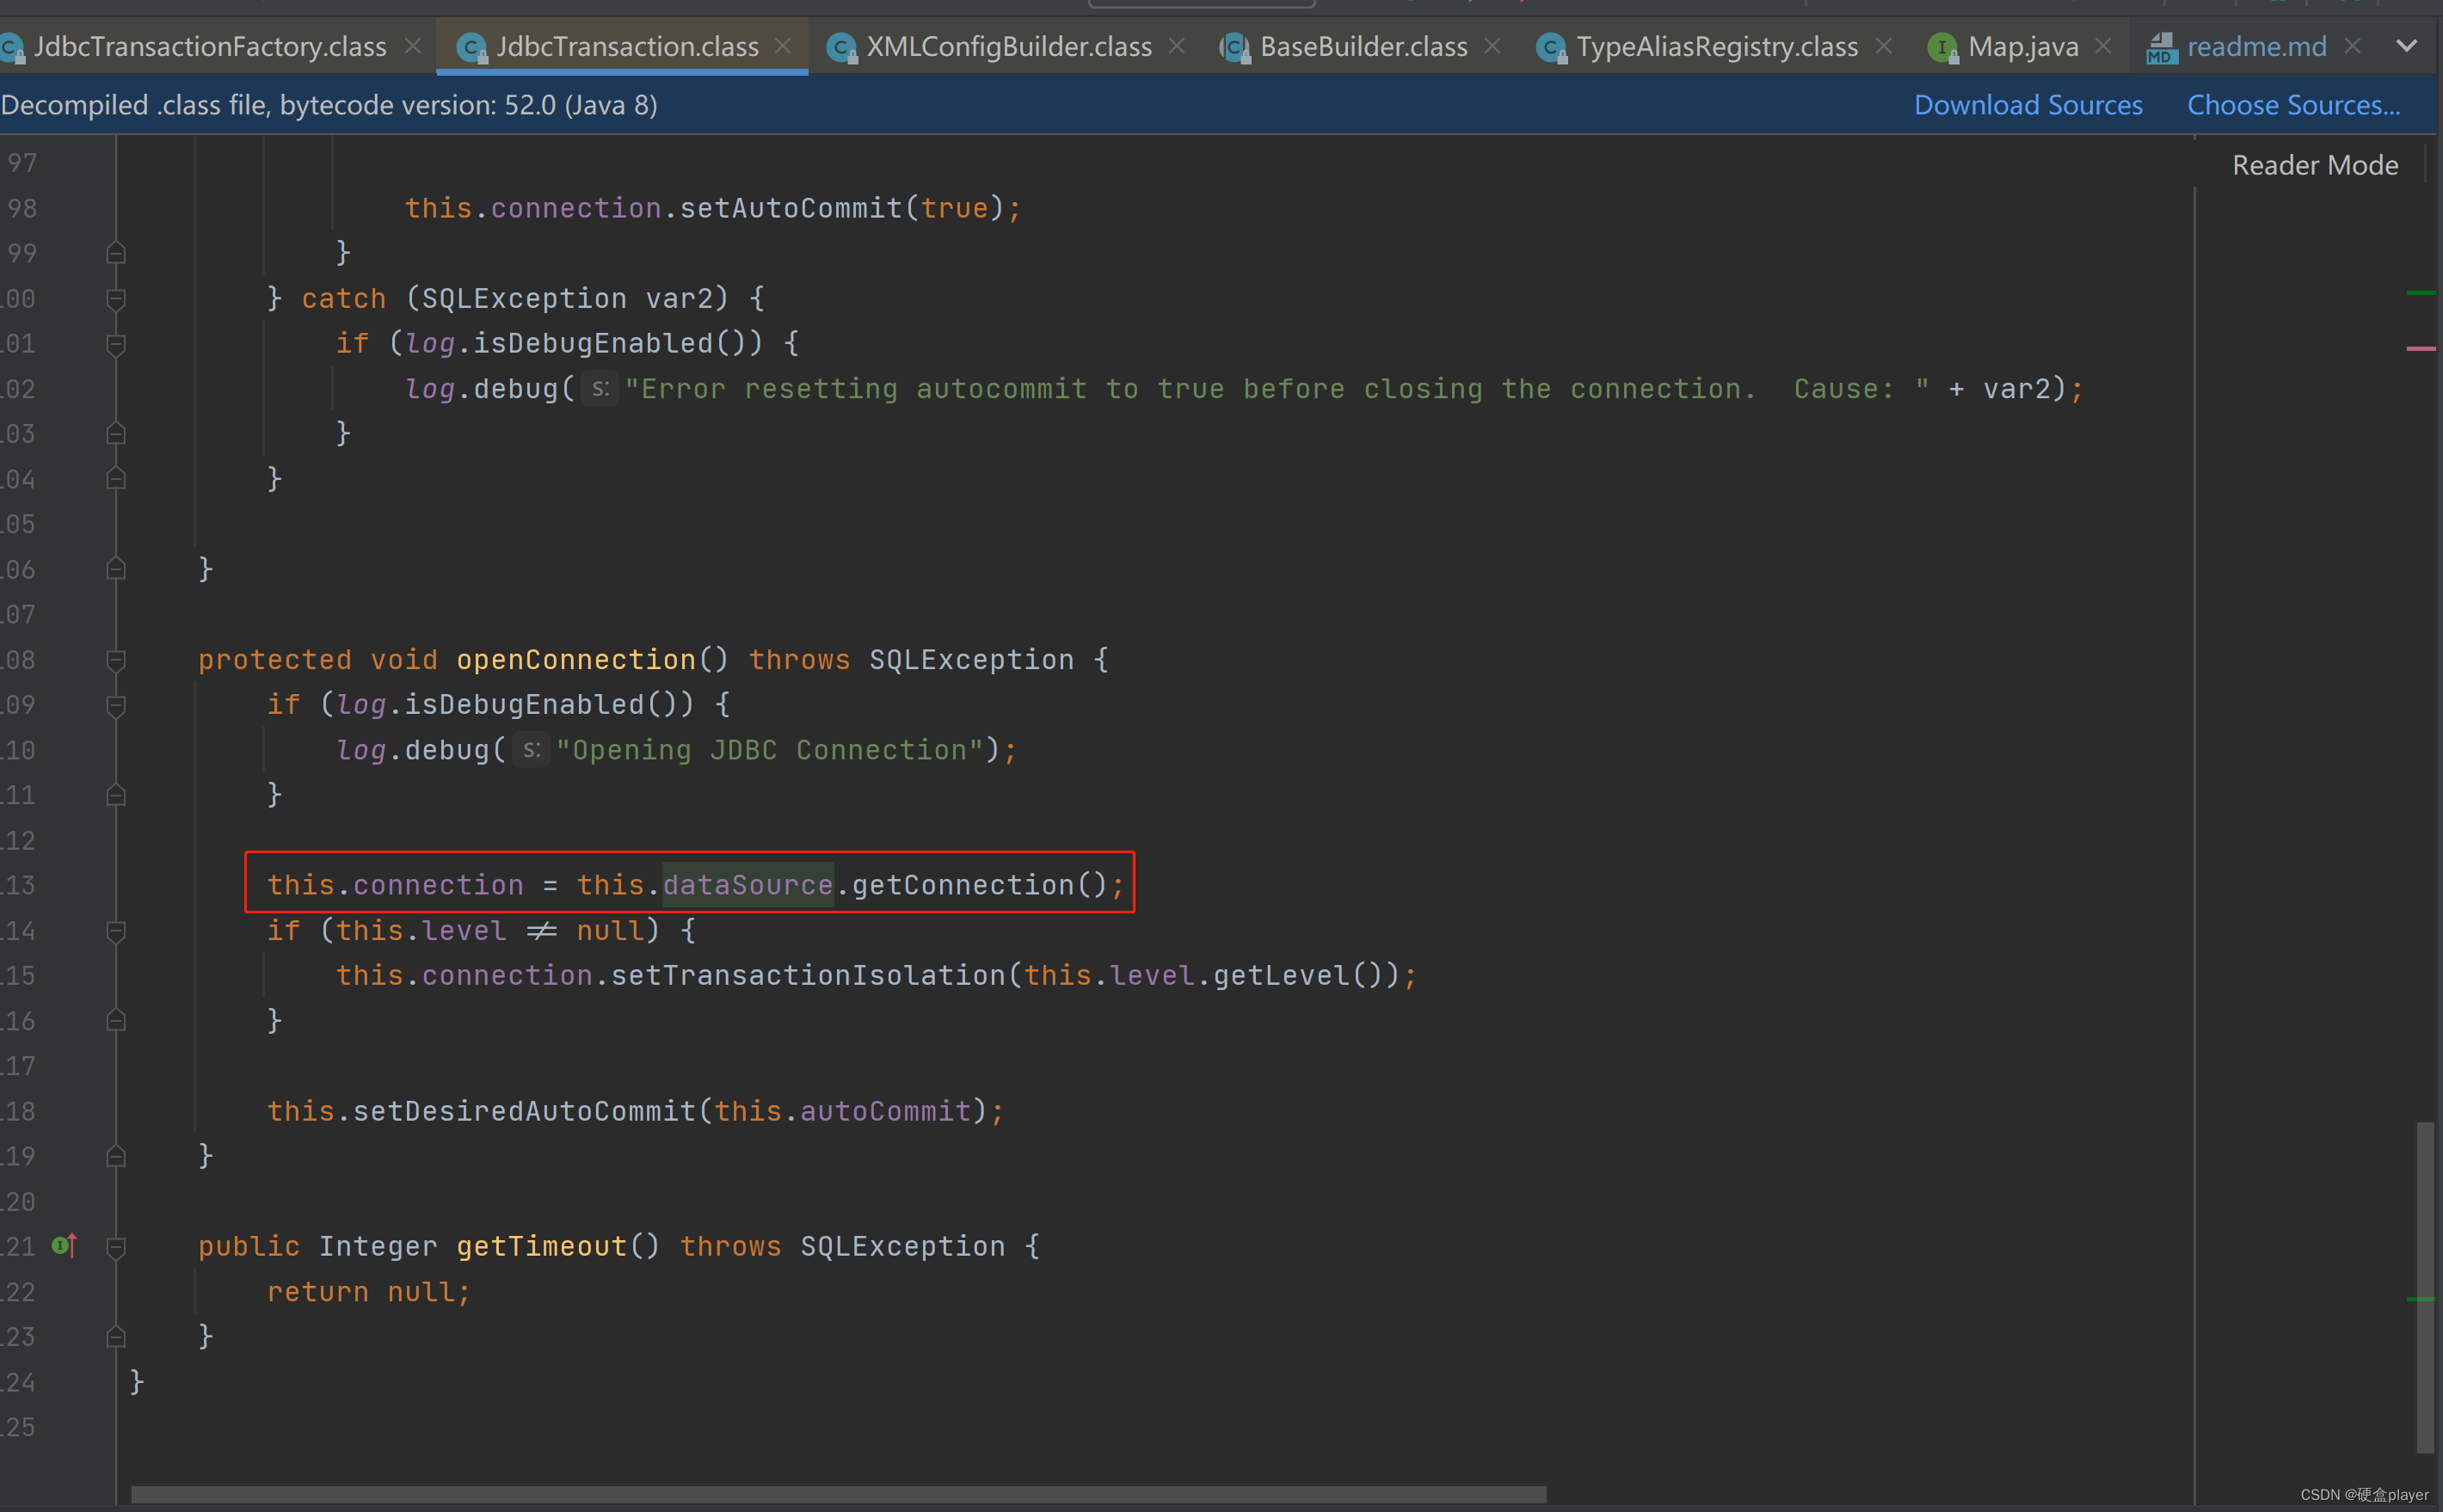This screenshot has width=2443, height=1512.
Task: Close the JdbcTransactionFactory.class tab
Action: (412, 46)
